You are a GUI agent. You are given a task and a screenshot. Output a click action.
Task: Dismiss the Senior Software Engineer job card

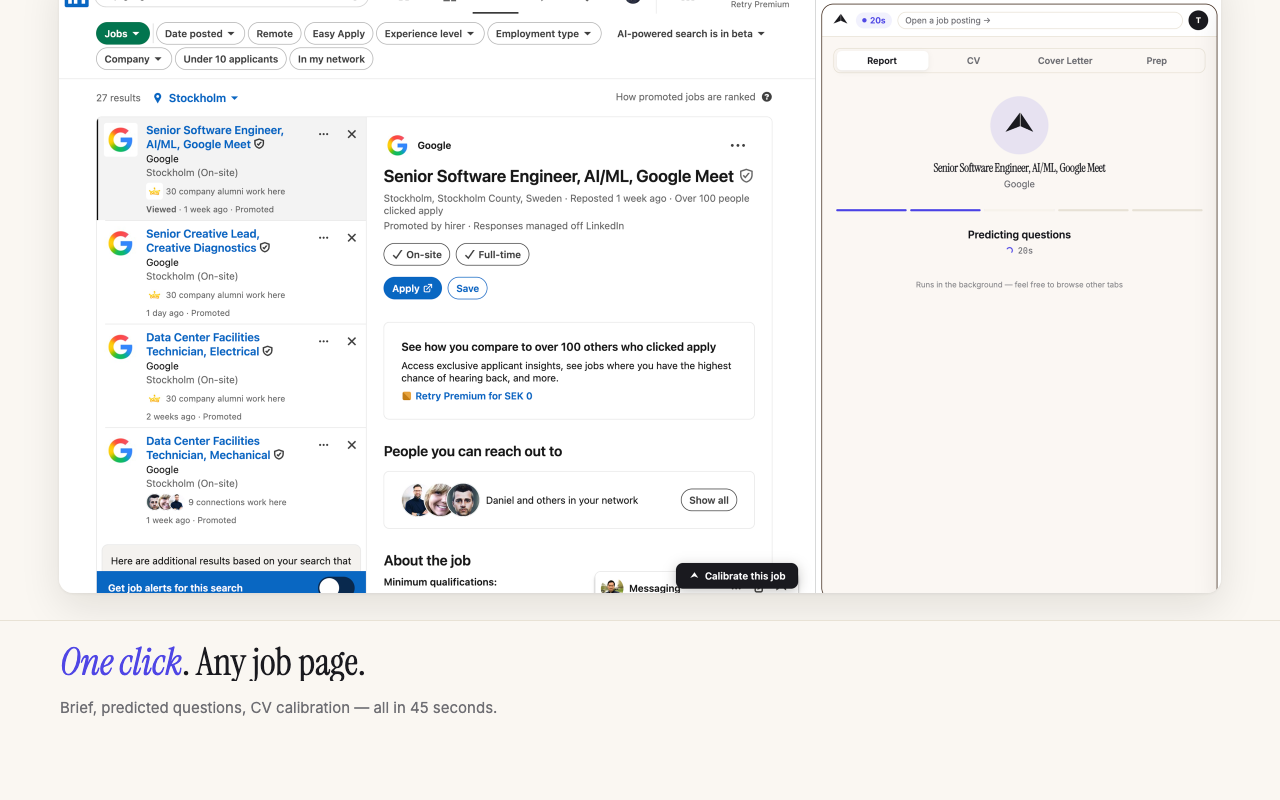tap(351, 134)
